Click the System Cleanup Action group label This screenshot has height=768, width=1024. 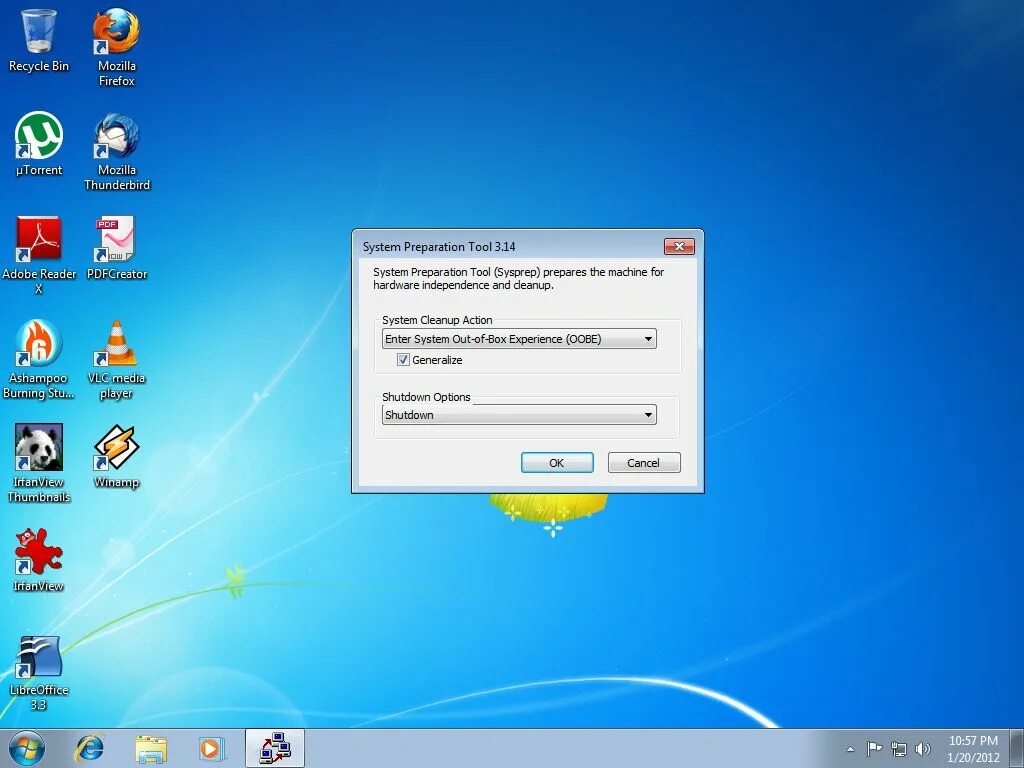coord(437,320)
